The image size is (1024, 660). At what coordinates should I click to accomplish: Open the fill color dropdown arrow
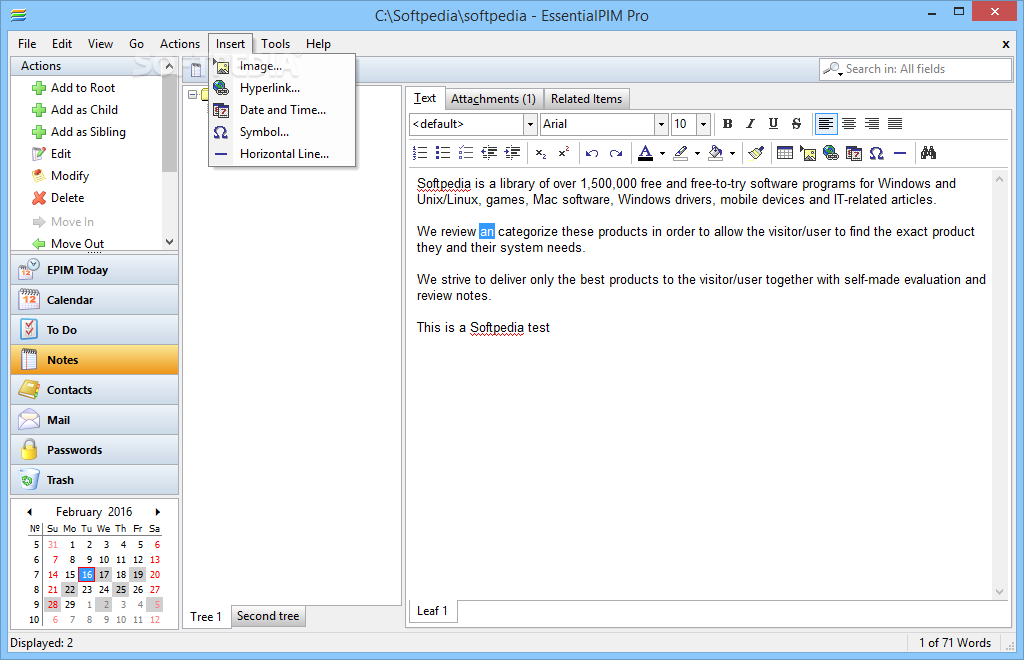732,153
